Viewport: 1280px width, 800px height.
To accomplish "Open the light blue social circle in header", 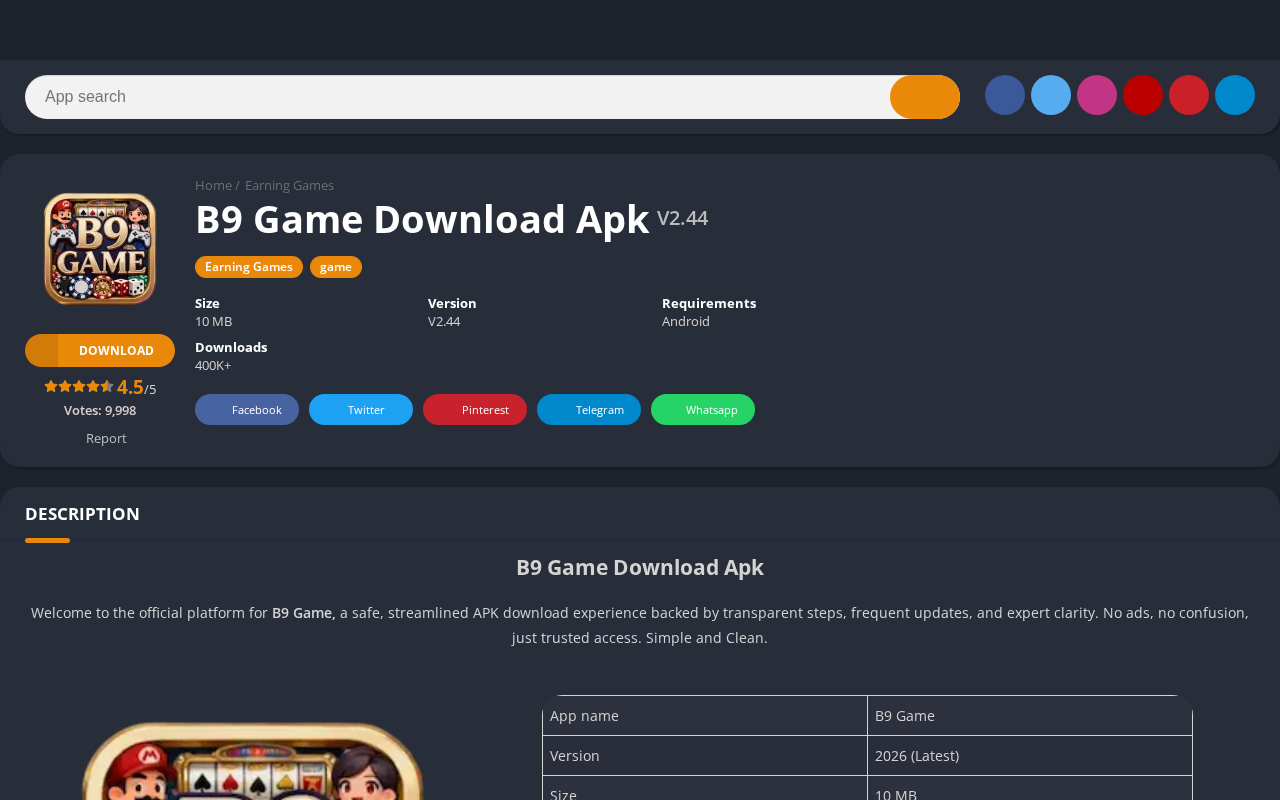I will click(x=1051, y=95).
